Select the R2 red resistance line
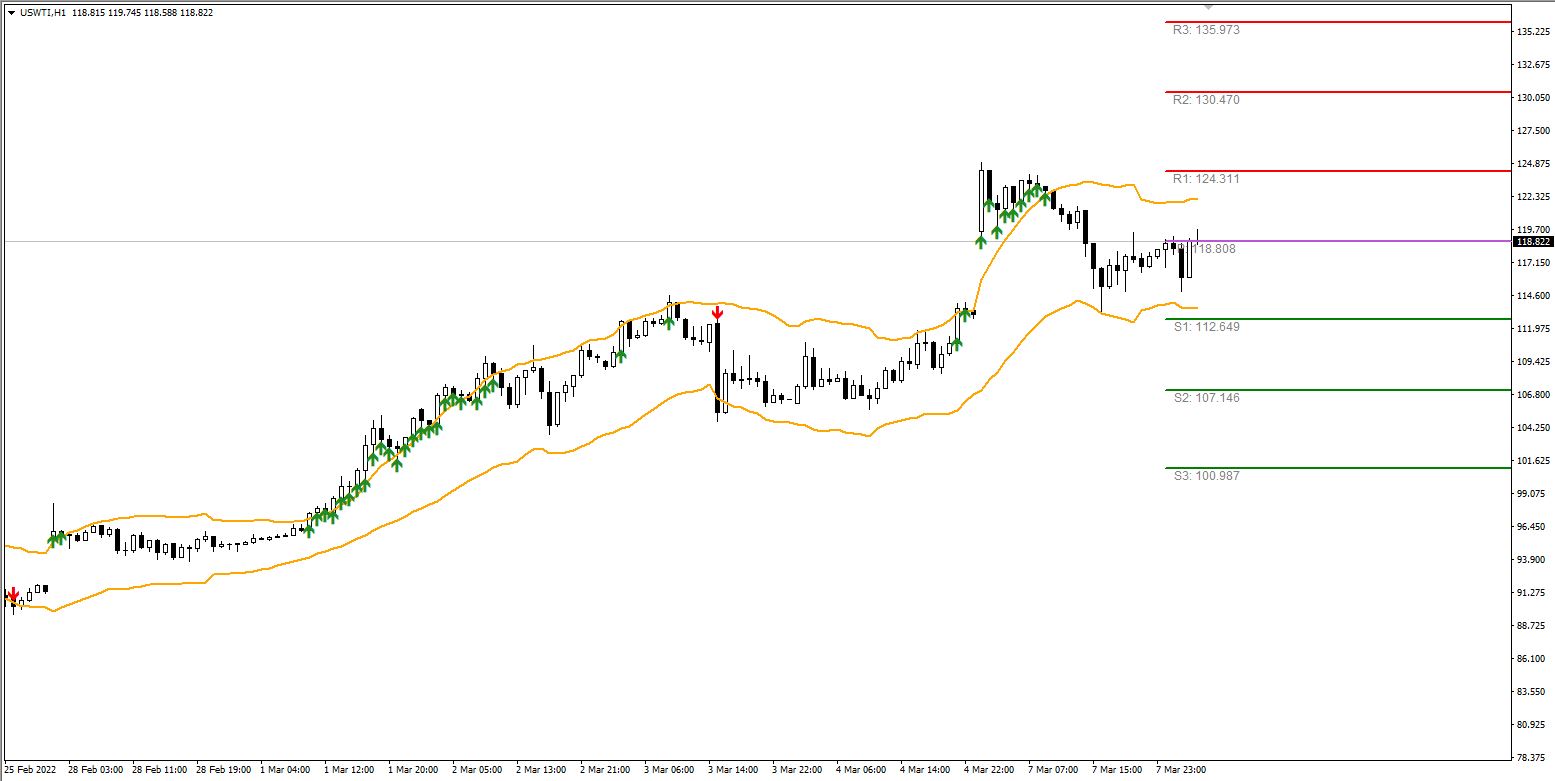The height and width of the screenshot is (781, 1555). (x=1338, y=92)
